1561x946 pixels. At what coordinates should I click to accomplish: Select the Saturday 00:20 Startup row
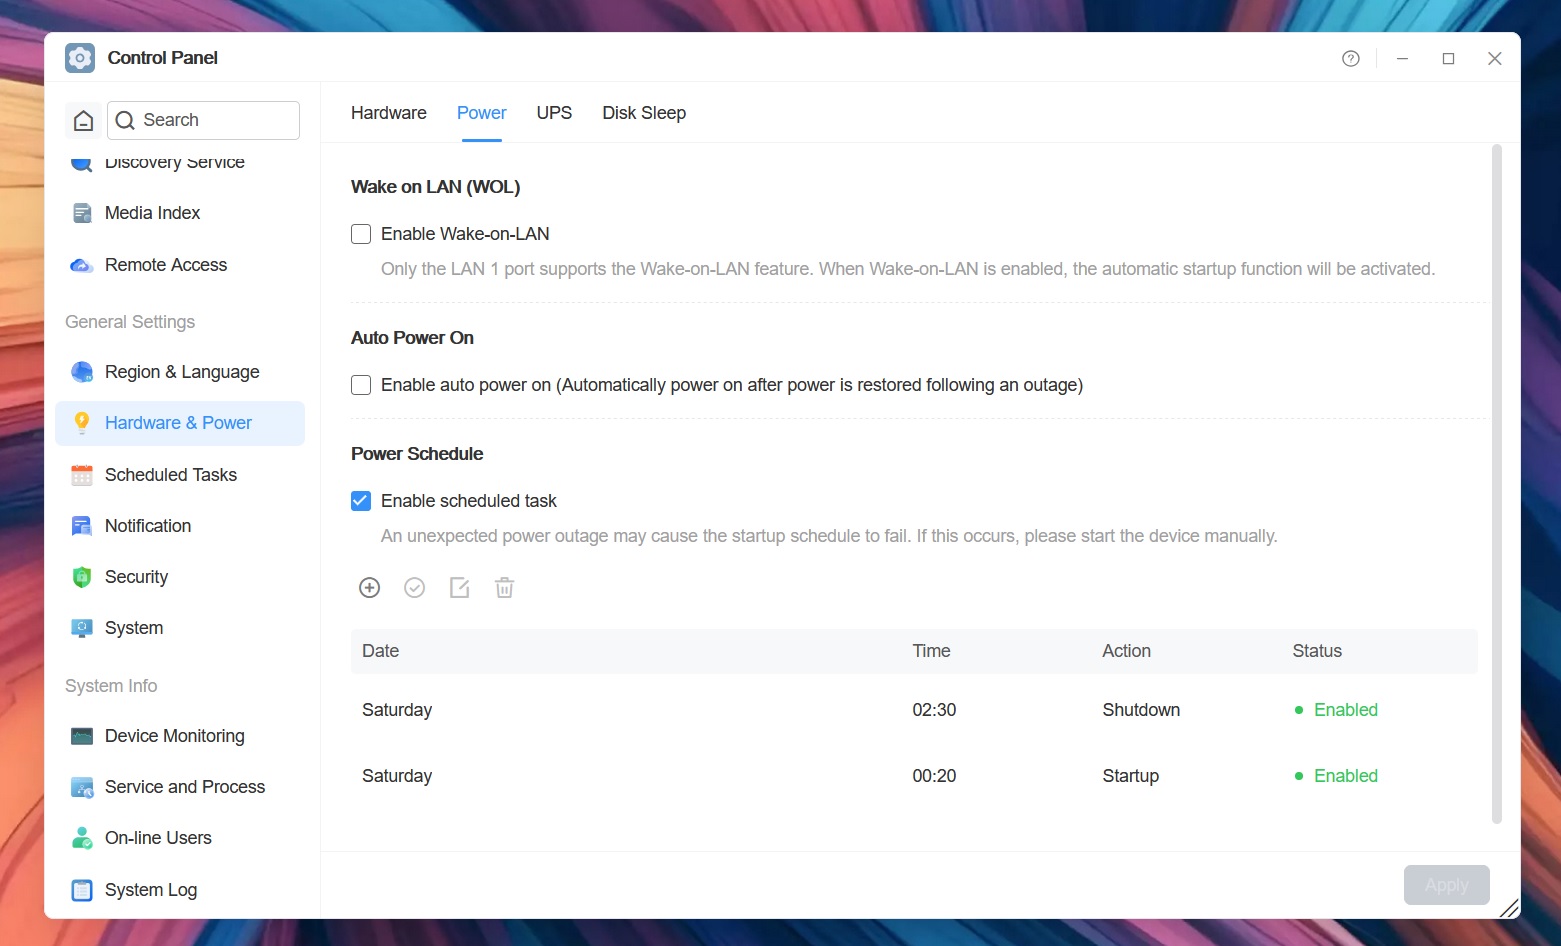pos(914,776)
